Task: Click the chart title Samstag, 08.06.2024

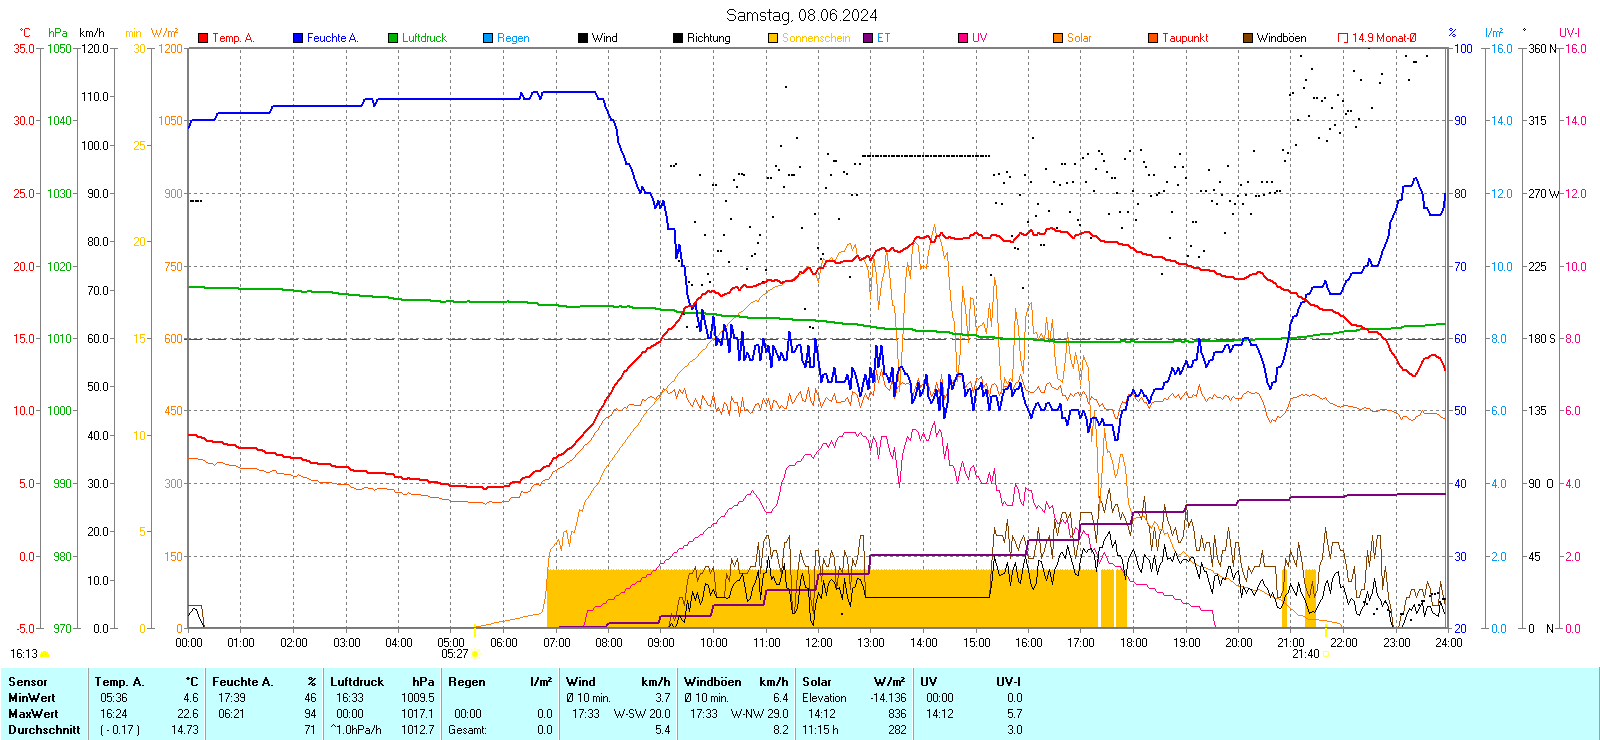Action: [x=801, y=15]
